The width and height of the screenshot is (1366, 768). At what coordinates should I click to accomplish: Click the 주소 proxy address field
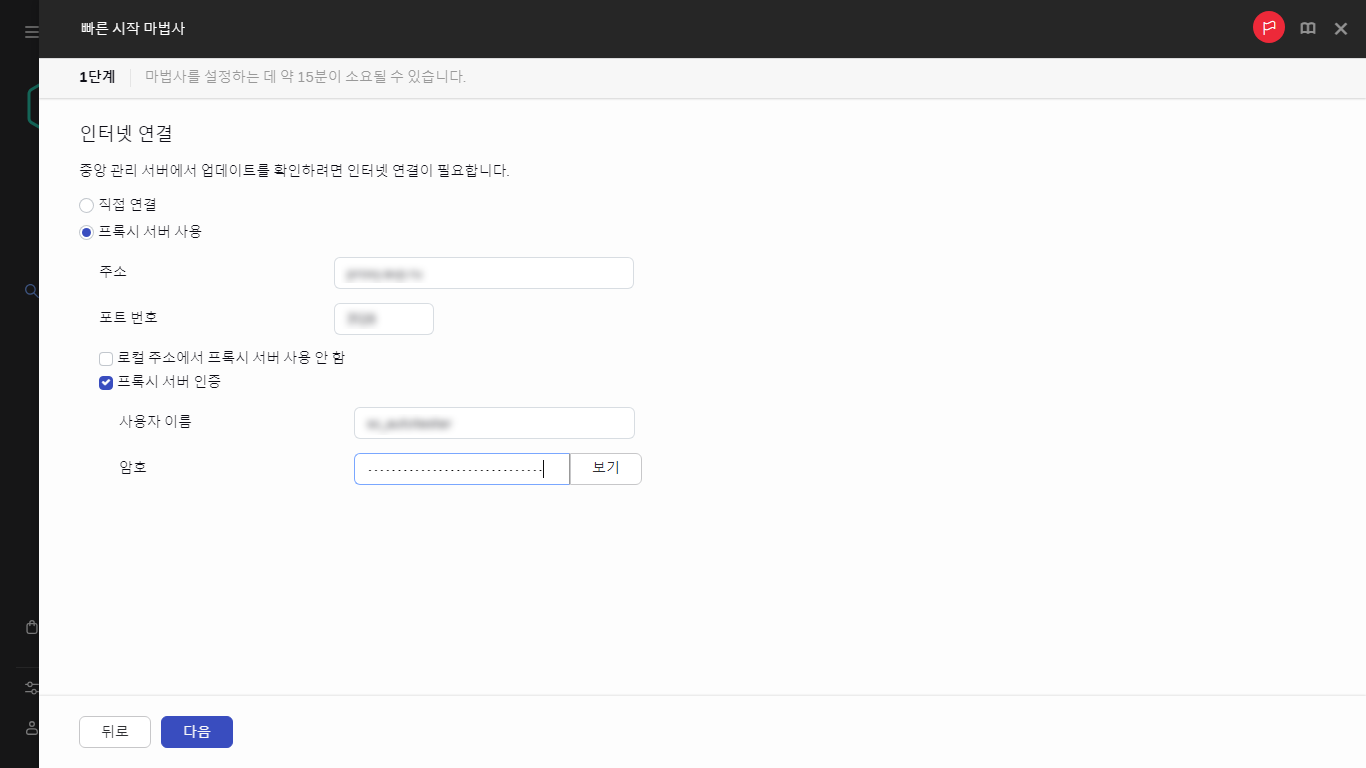tap(483, 272)
